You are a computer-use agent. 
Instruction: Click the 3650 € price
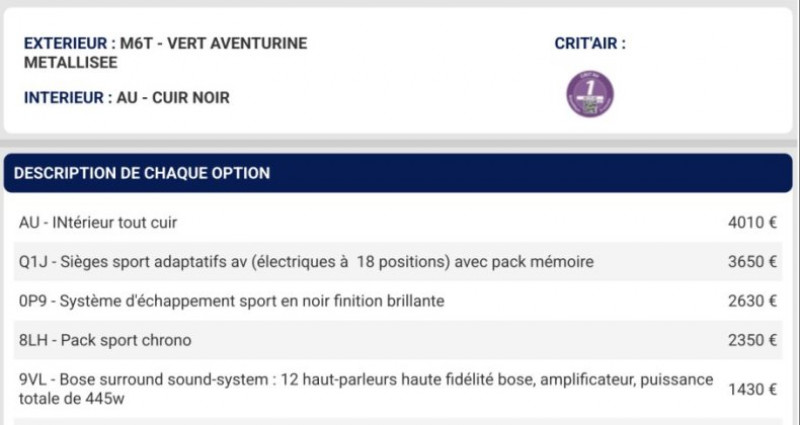point(752,262)
